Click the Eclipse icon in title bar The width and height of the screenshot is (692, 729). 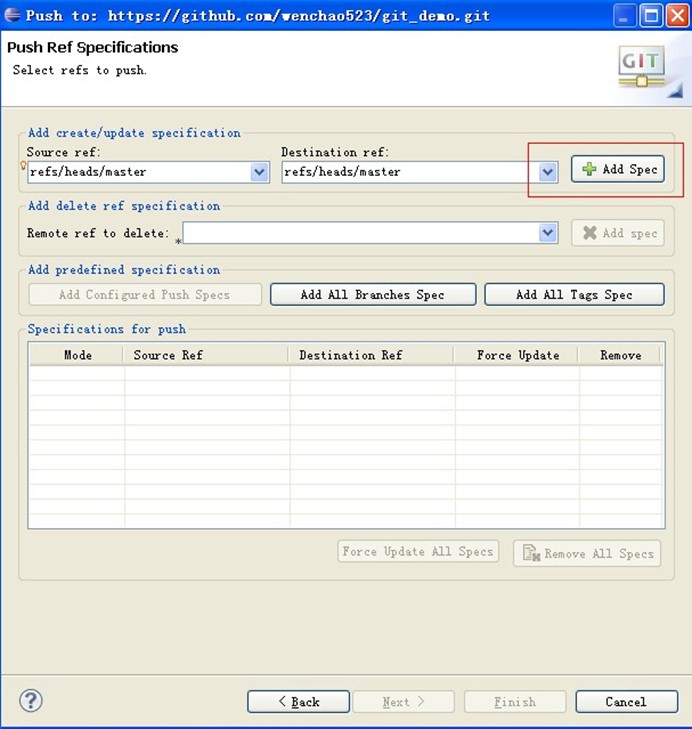[13, 15]
